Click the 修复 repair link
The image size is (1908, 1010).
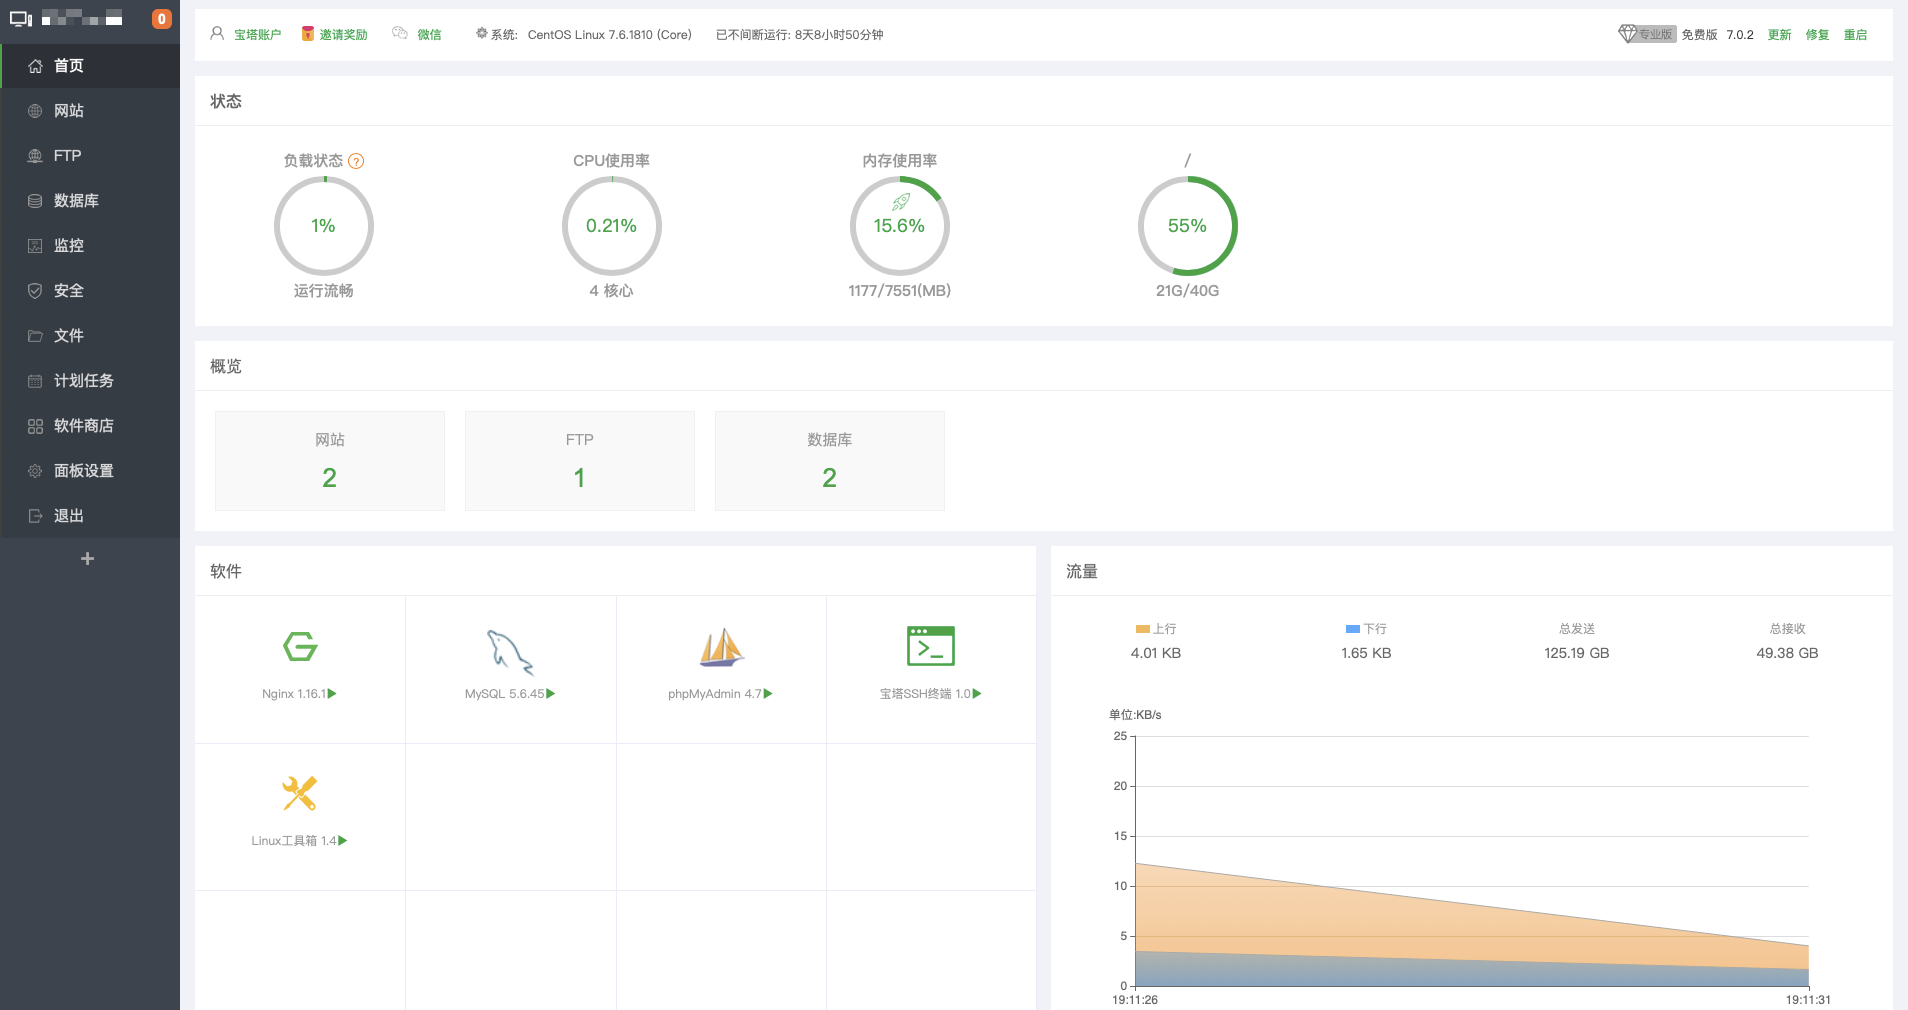(x=1817, y=35)
